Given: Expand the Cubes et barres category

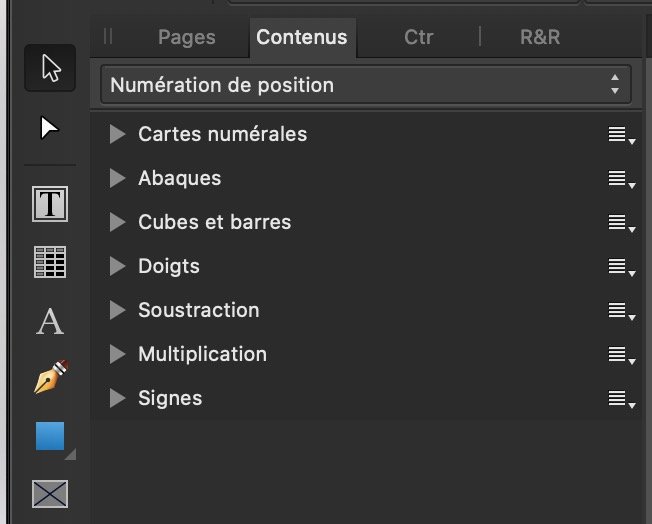Looking at the screenshot, I should (117, 222).
